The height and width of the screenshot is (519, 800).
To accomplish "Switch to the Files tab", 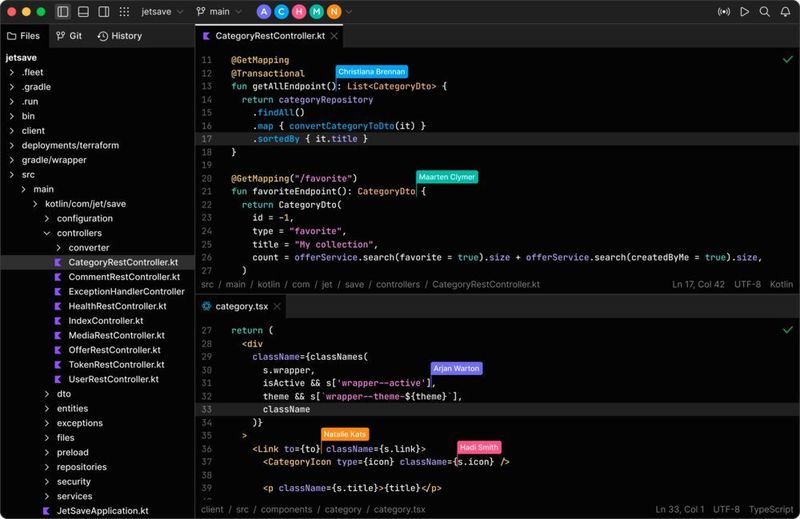I will [23, 36].
